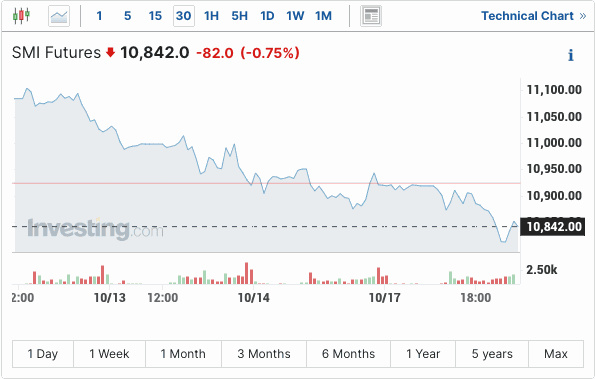Select the active 30 minute interval
The image size is (595, 379).
(x=184, y=16)
